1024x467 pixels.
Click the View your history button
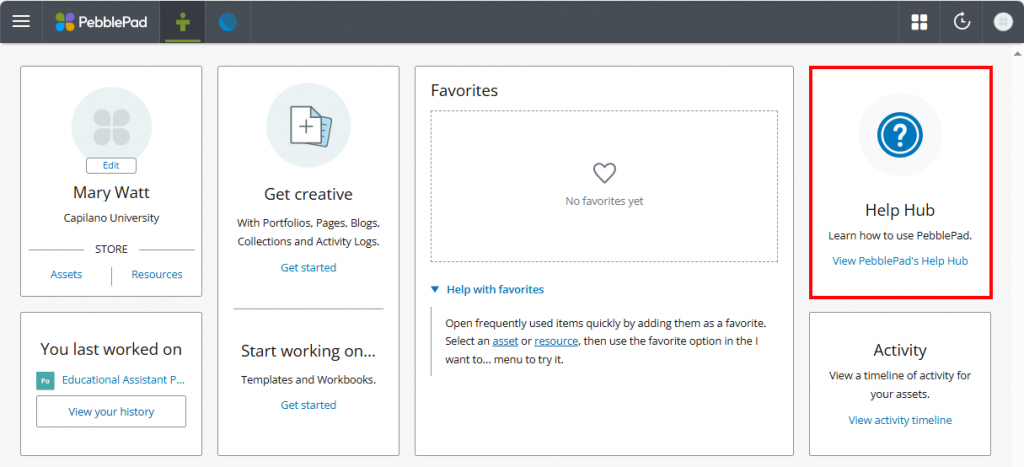pos(111,411)
